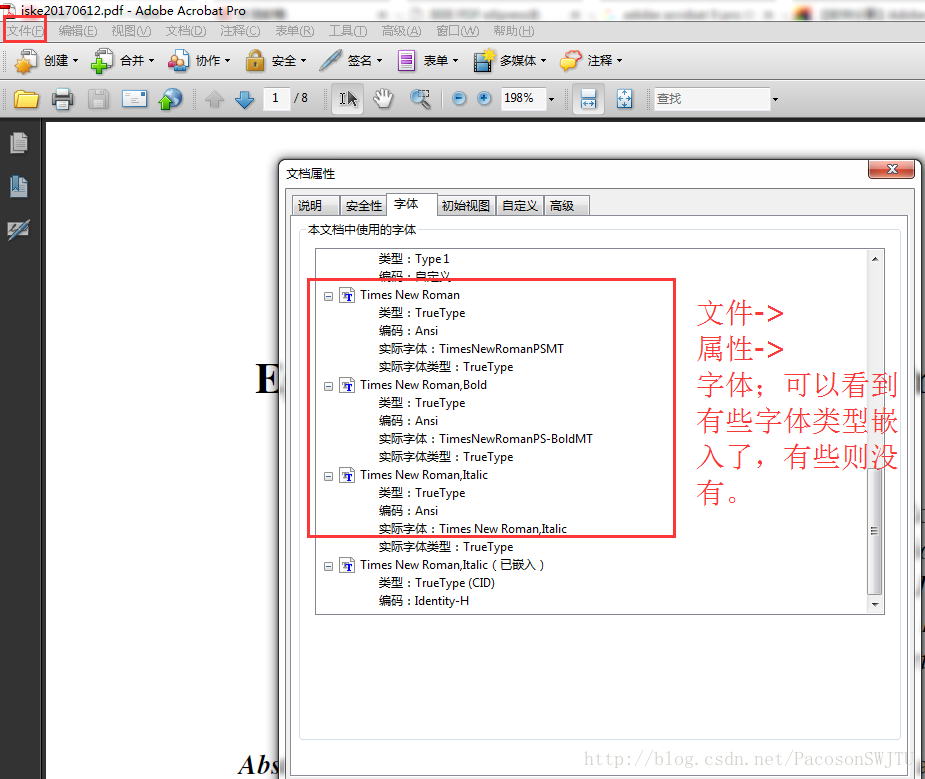Open the 文件(F) menu
The width and height of the screenshot is (925, 779).
tap(25, 31)
